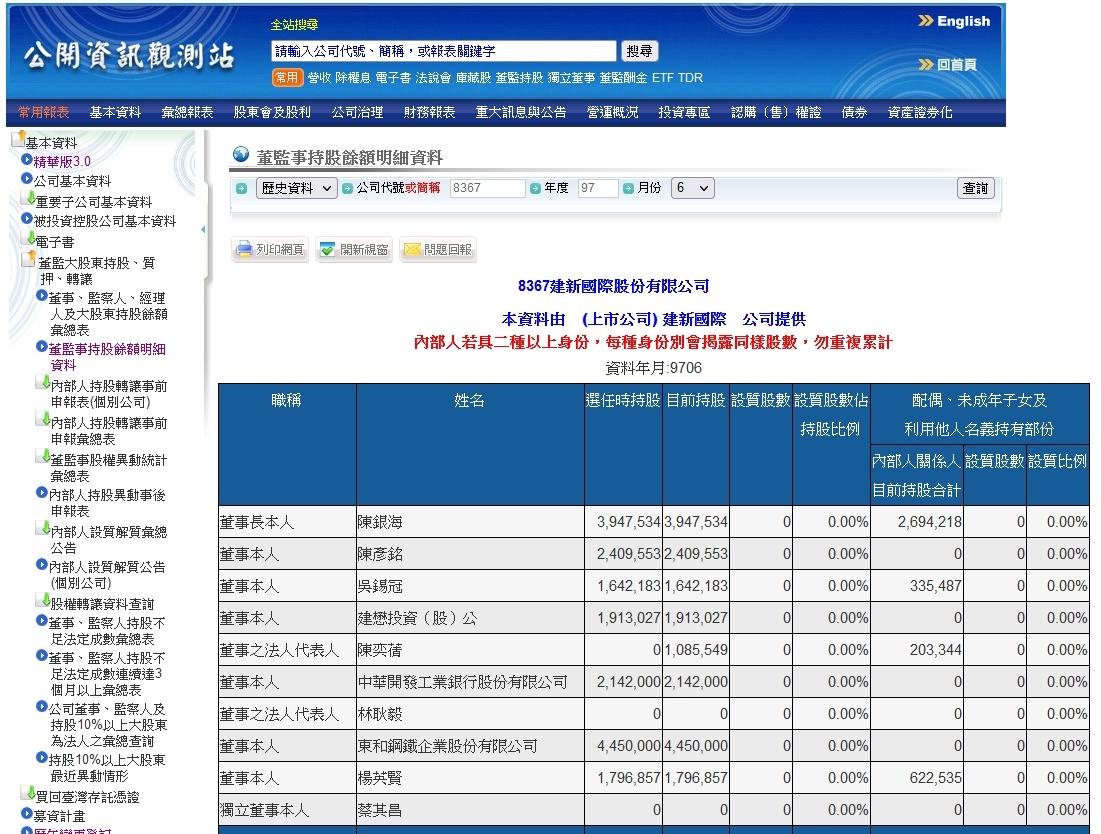Open 公司董事、監察人及持股10%以上大股東為法人之彙總查詢 item
Image resolution: width=1101 pixels, height=834 pixels.
pyautogui.click(x=107, y=724)
